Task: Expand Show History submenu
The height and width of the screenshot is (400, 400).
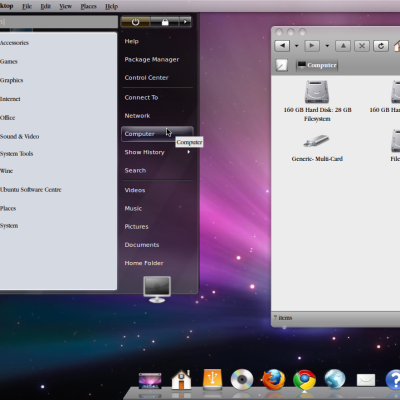Action: click(x=157, y=152)
